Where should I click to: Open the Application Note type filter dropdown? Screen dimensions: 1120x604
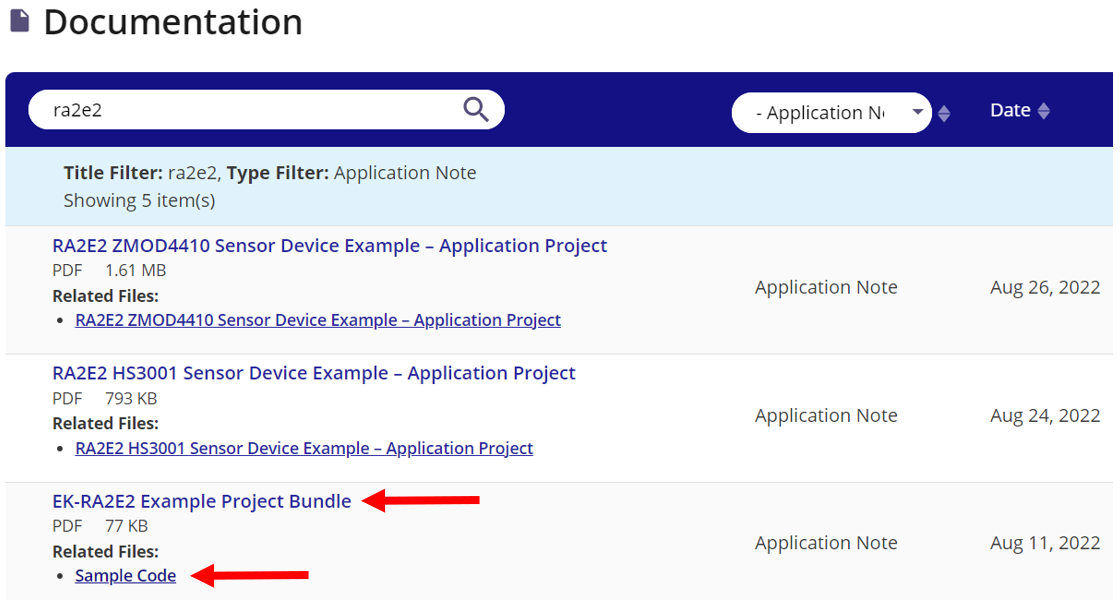[832, 112]
